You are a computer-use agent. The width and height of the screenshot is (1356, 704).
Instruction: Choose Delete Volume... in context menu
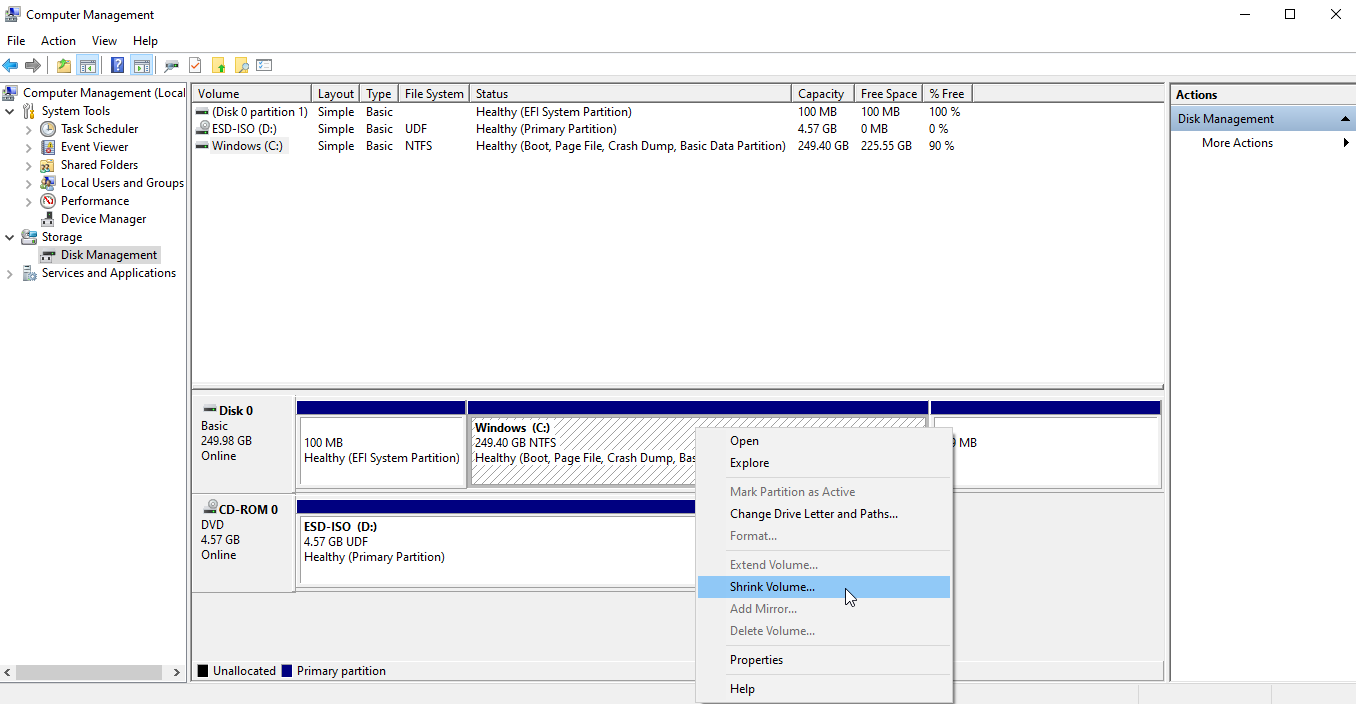(824, 631)
